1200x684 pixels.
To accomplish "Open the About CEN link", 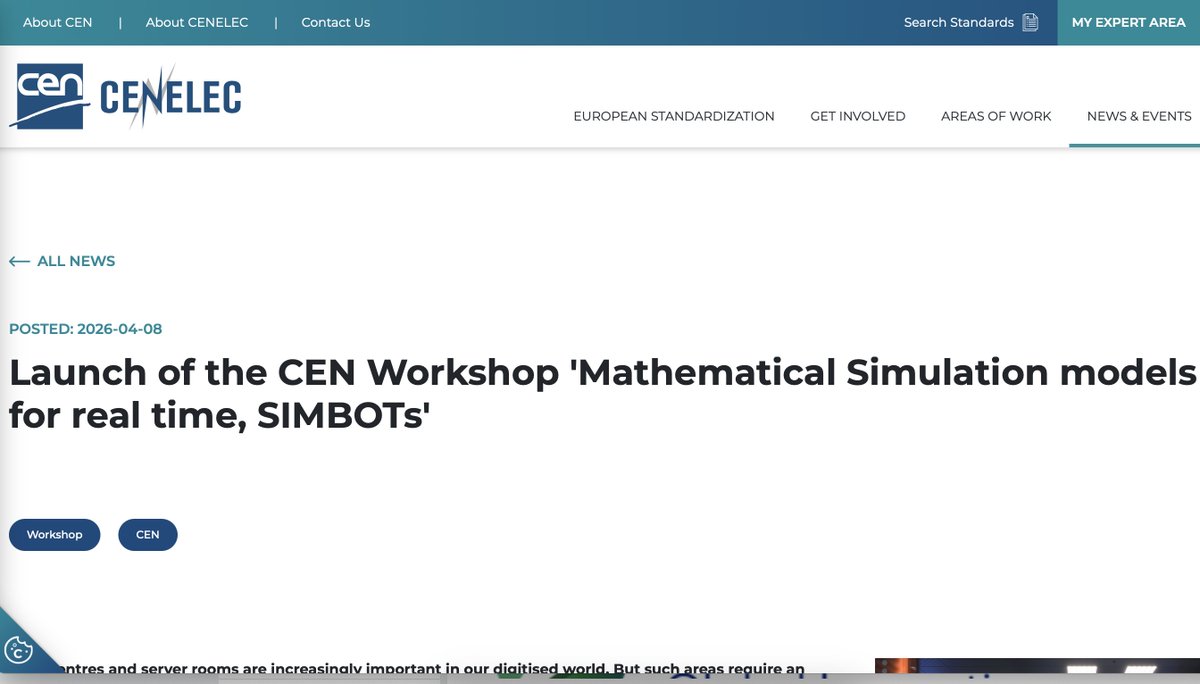I will [x=57, y=22].
